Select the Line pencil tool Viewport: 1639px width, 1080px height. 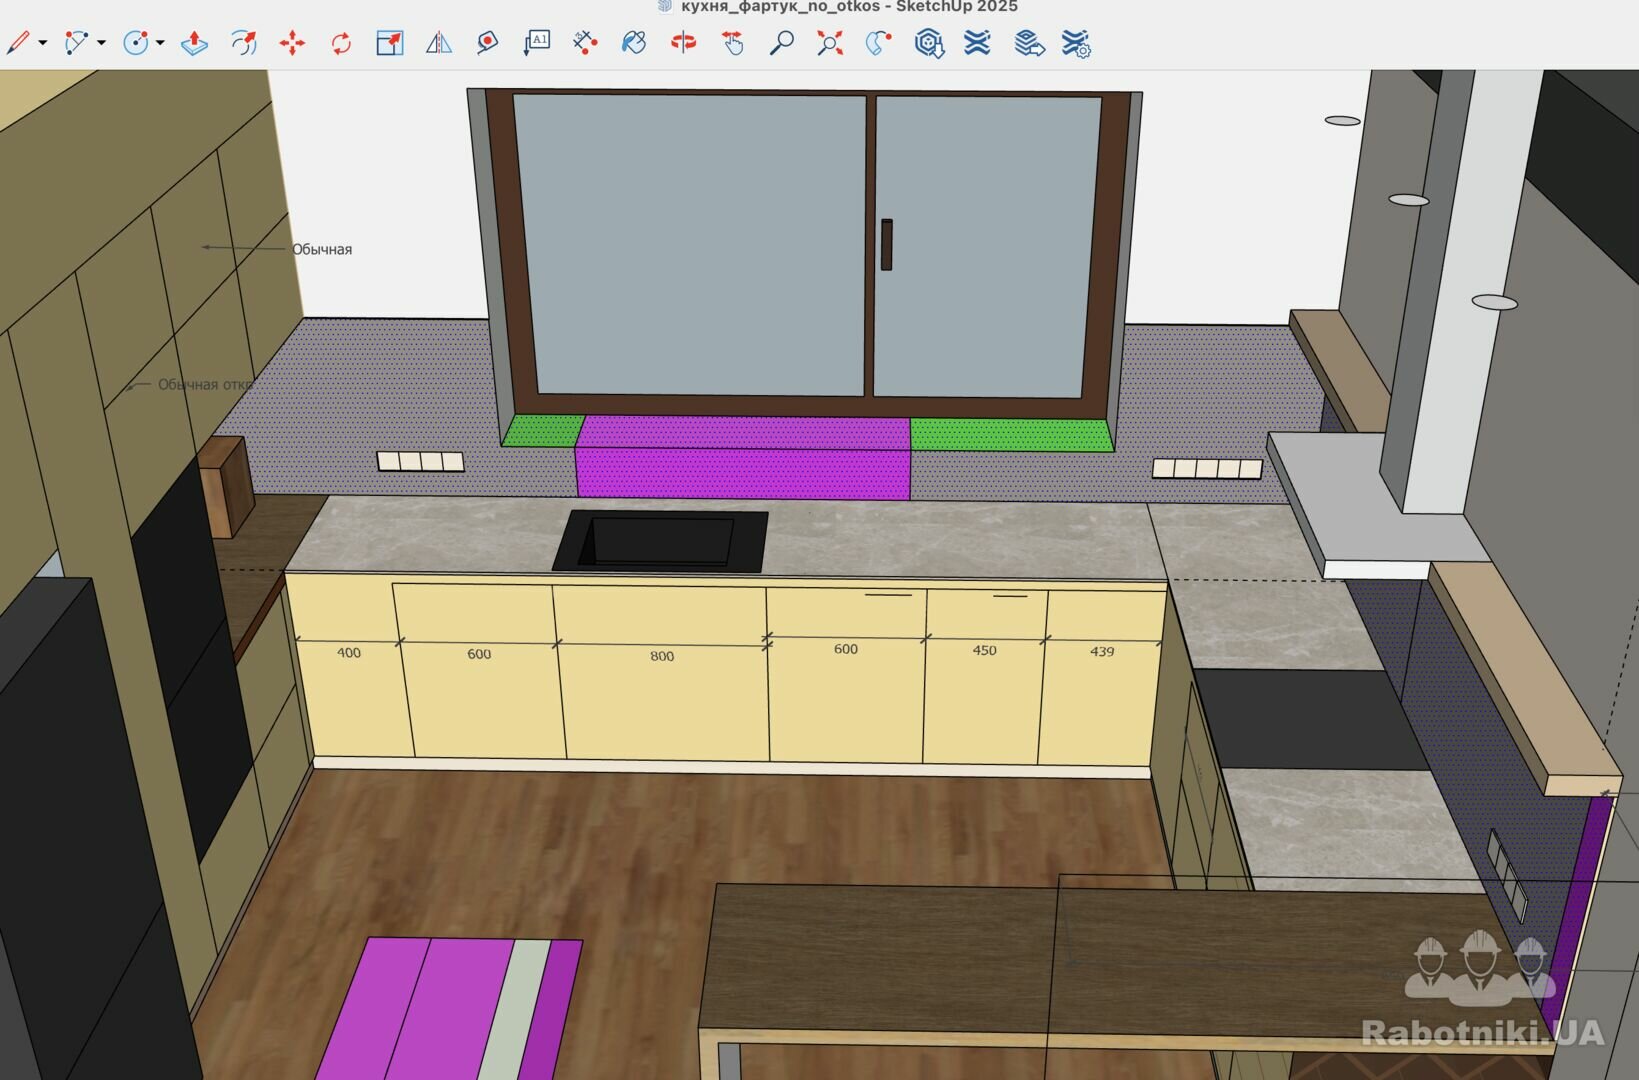(18, 43)
